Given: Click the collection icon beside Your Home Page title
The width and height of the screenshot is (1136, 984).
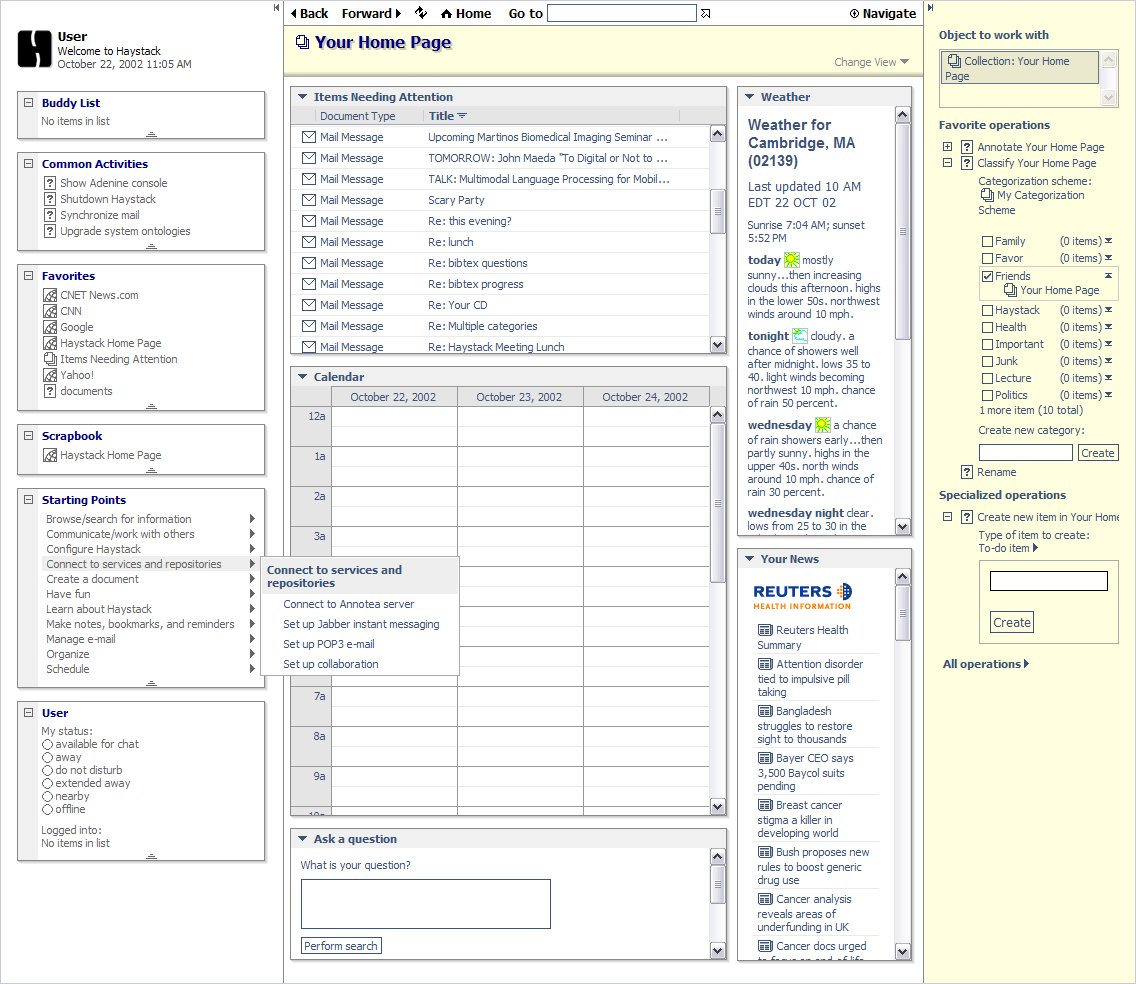Looking at the screenshot, I should (302, 42).
